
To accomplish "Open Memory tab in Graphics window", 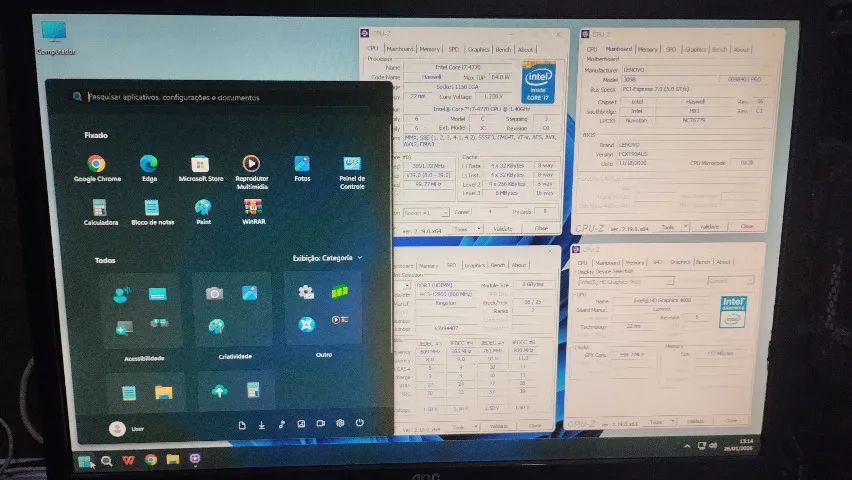I will [x=634, y=262].
